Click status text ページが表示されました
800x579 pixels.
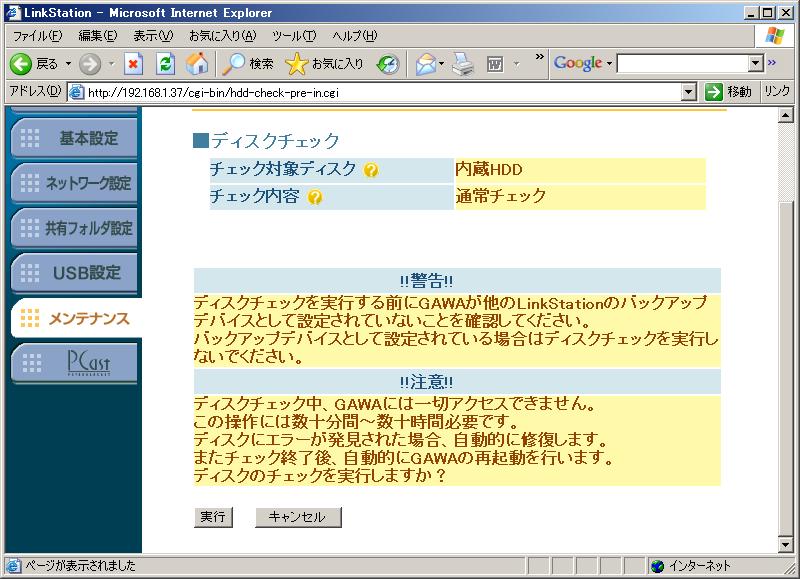point(81,566)
